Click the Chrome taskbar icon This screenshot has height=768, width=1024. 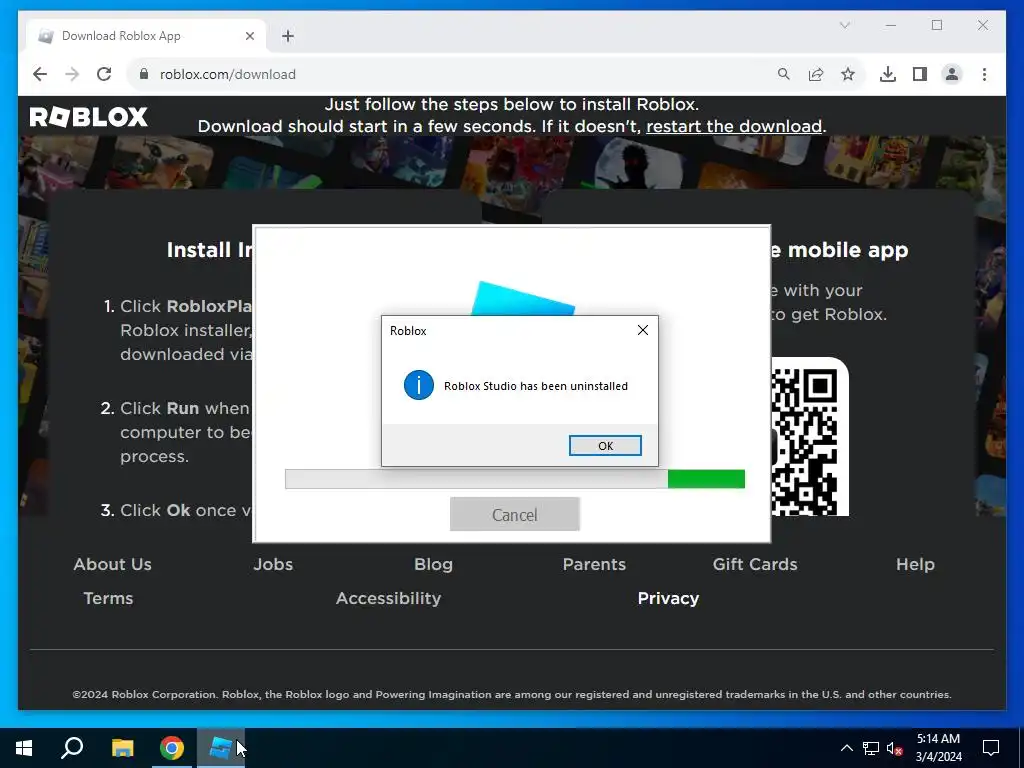tap(172, 748)
